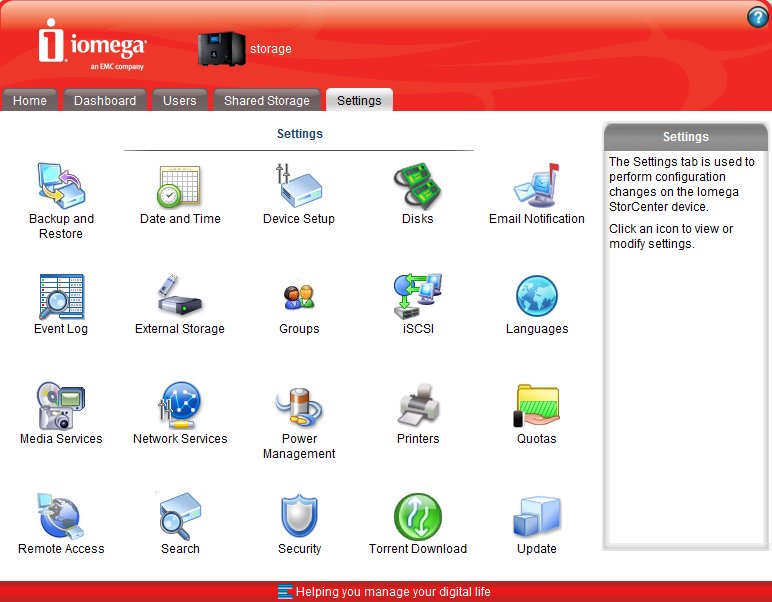The image size is (772, 602).
Task: Open the Event Log icon
Action: point(61,296)
